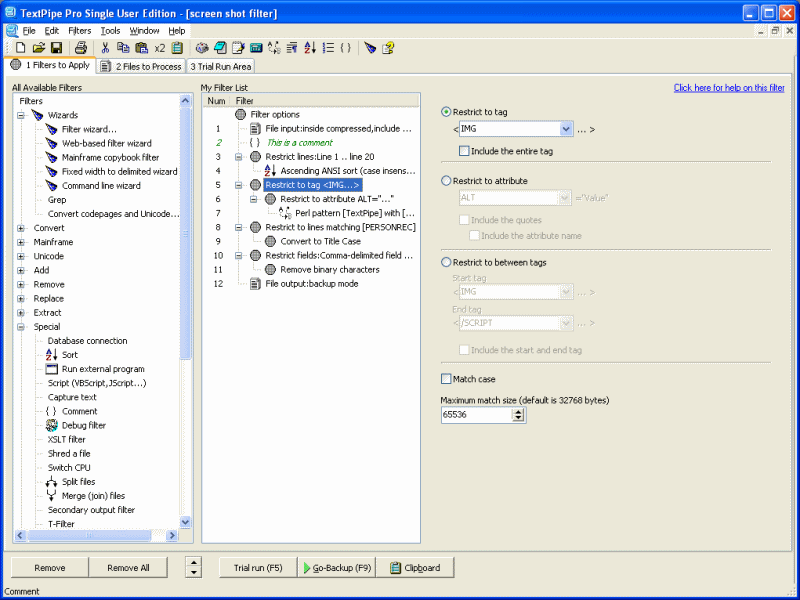Click the Sort A-Z icon under Special

click(x=52, y=355)
